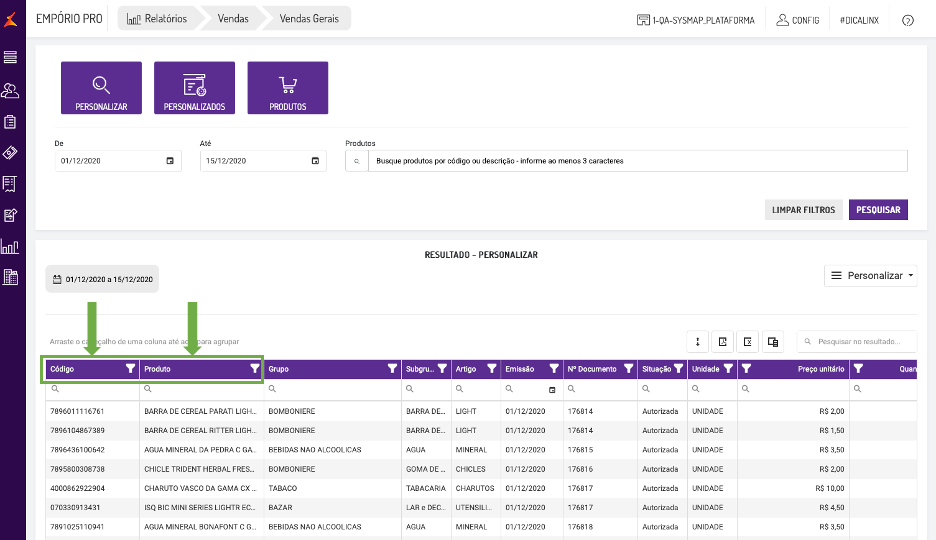Open the column chooser icon above table
936x540 pixels.
[772, 342]
